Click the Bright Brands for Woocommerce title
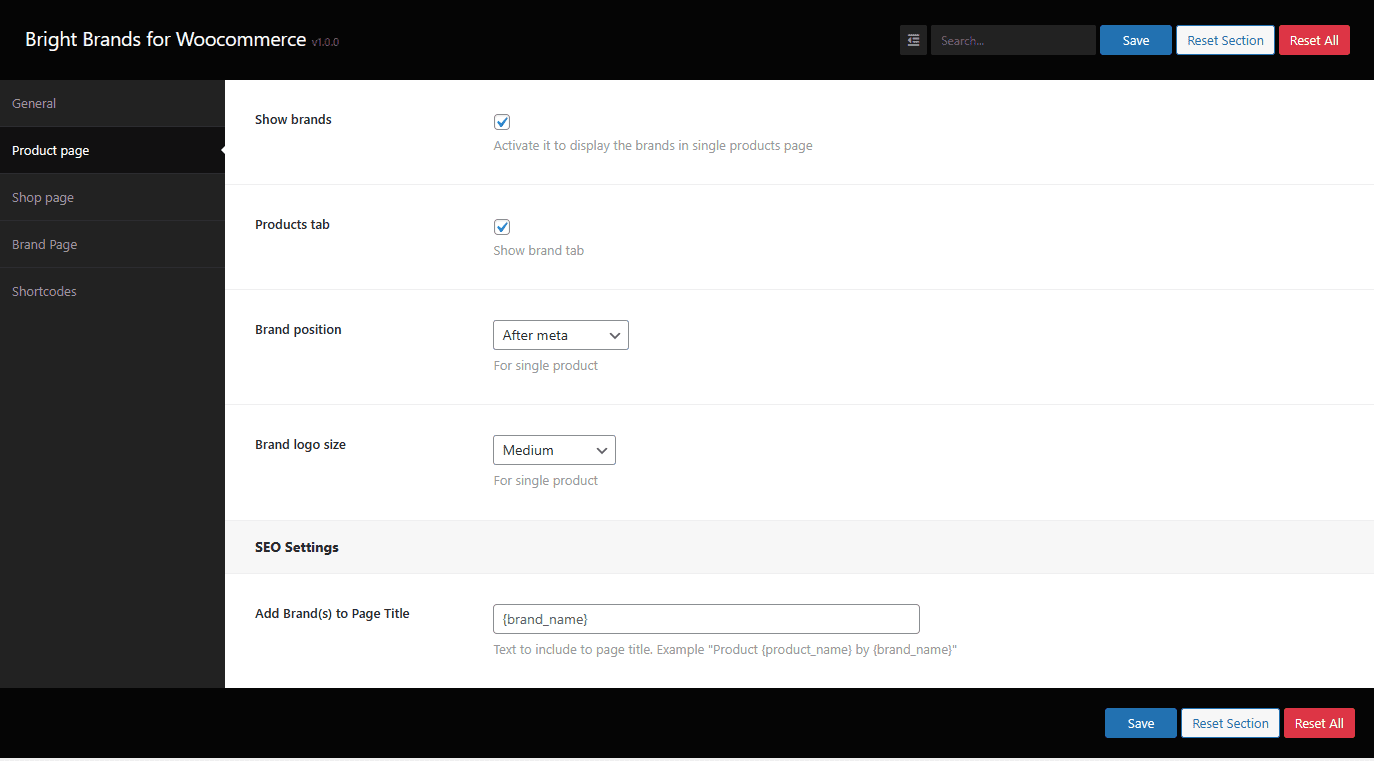Screen dimensions: 1374x761 coord(166,40)
